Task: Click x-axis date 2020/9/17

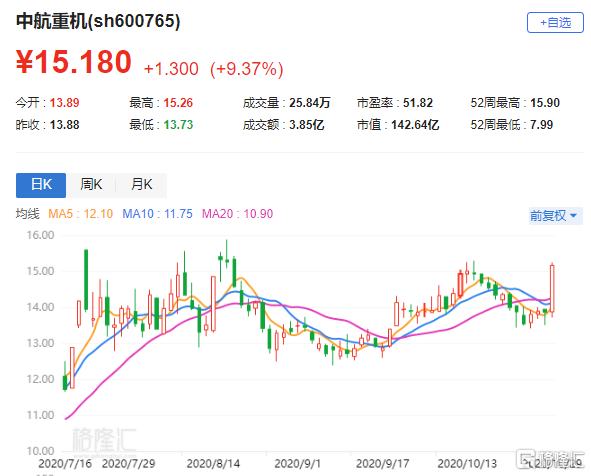Action: click(x=383, y=464)
